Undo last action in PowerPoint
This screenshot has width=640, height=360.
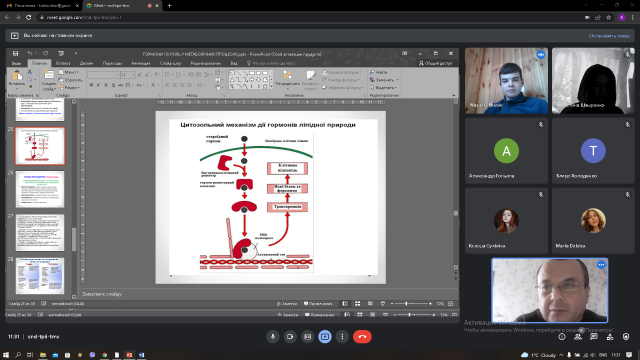[x=29, y=53]
